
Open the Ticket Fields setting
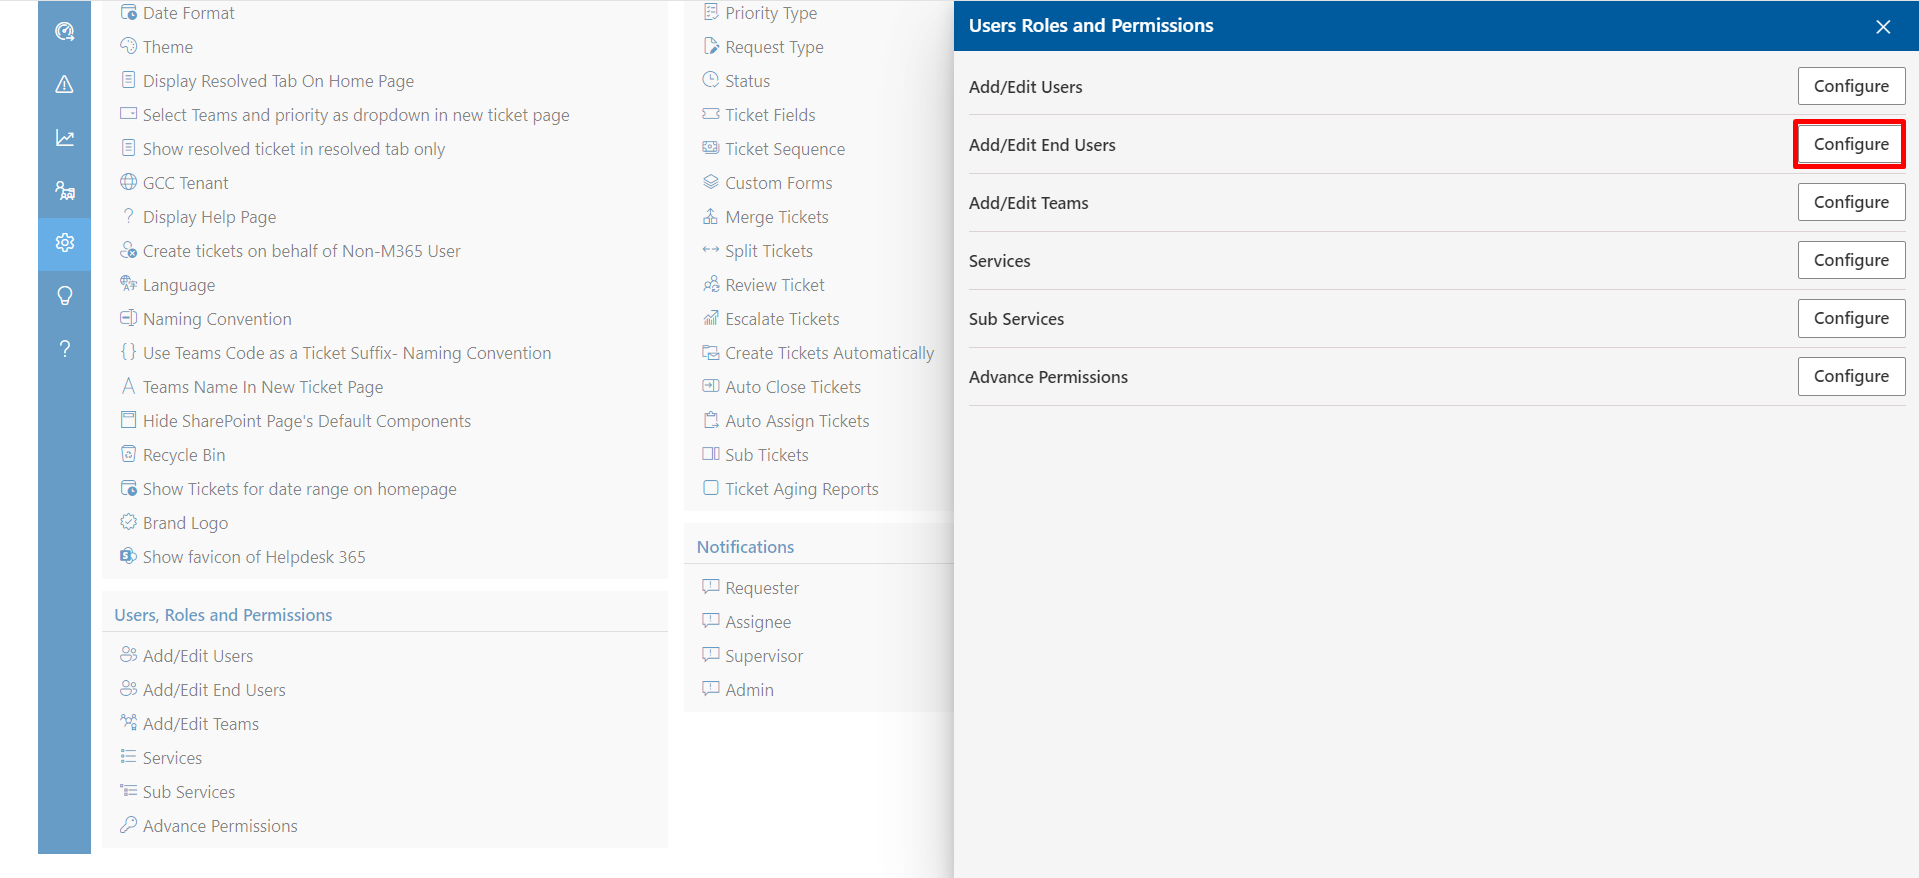coord(770,115)
